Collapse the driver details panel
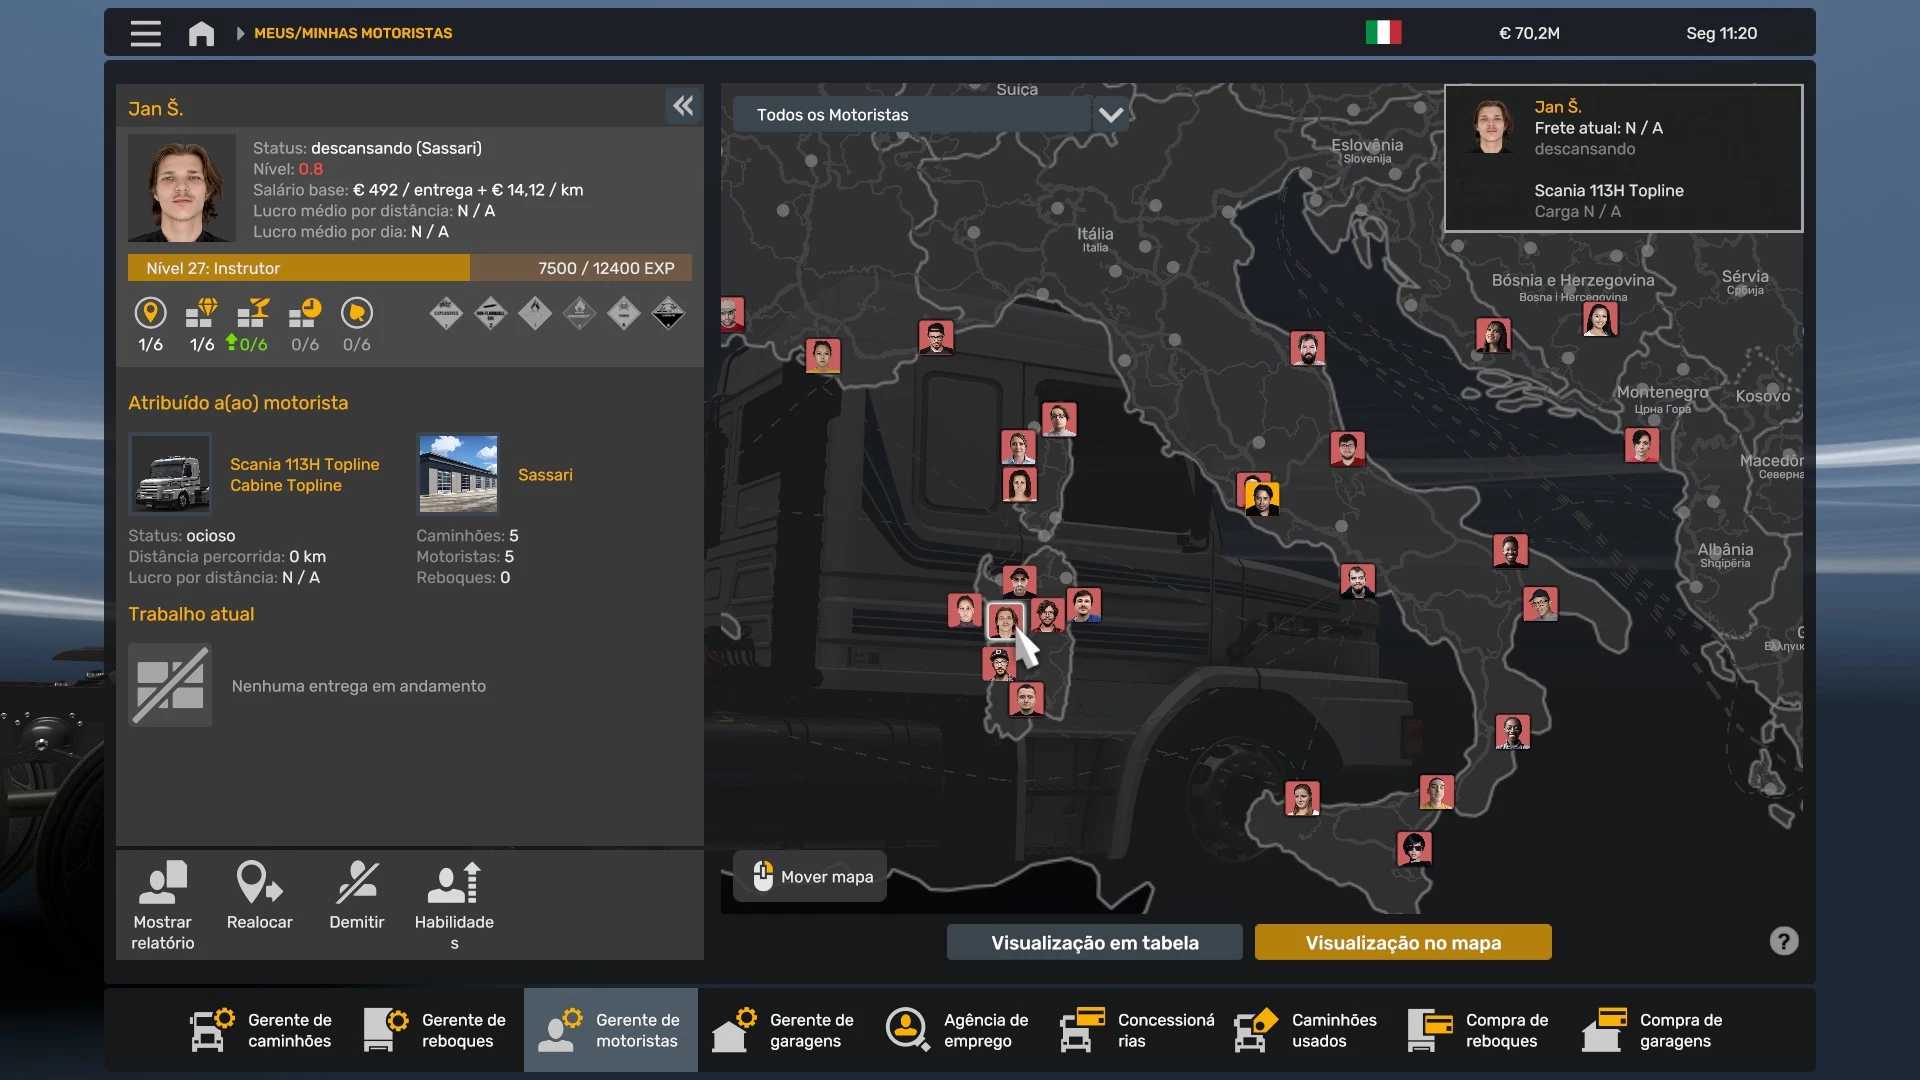Viewport: 1920px width, 1080px height. coord(683,106)
